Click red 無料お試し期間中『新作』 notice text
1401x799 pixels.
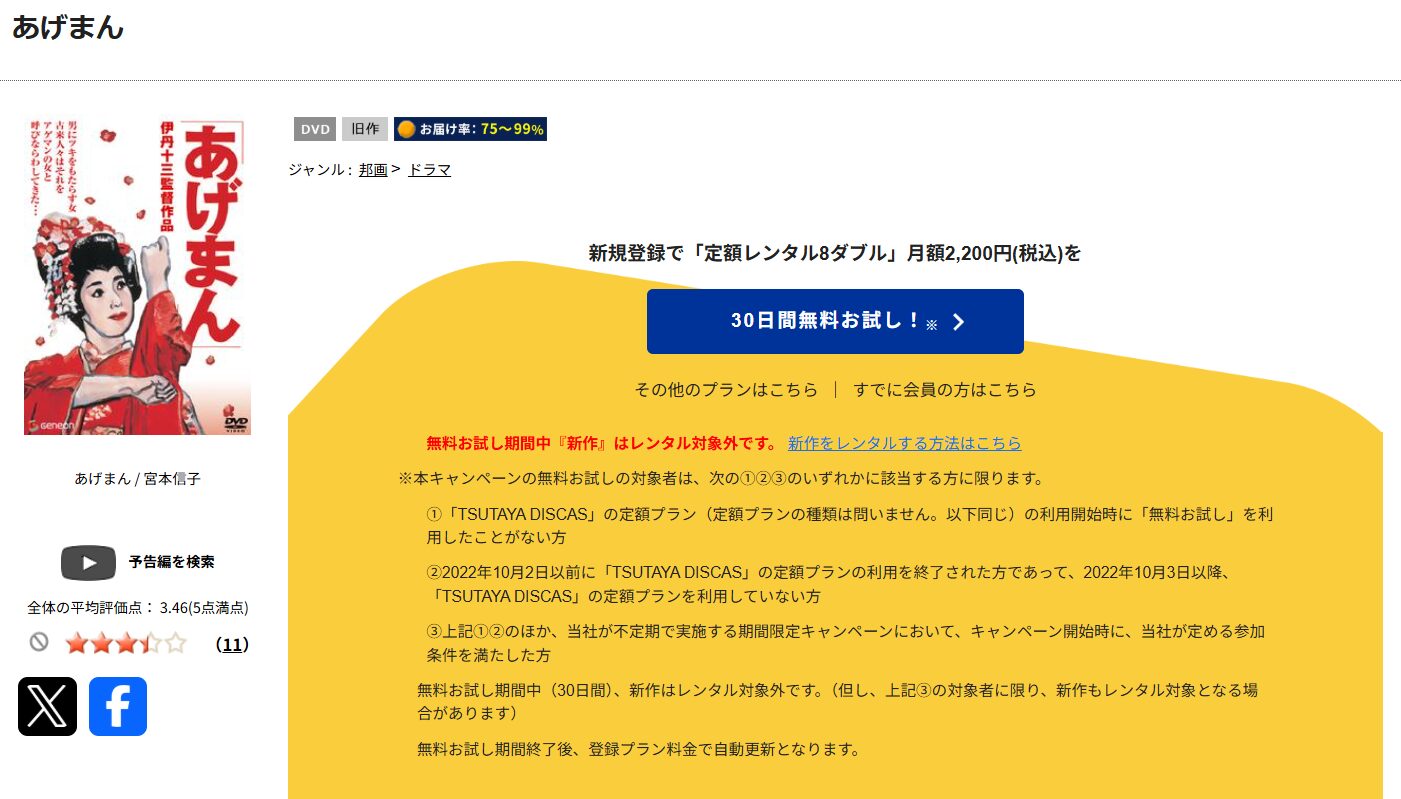pos(602,443)
